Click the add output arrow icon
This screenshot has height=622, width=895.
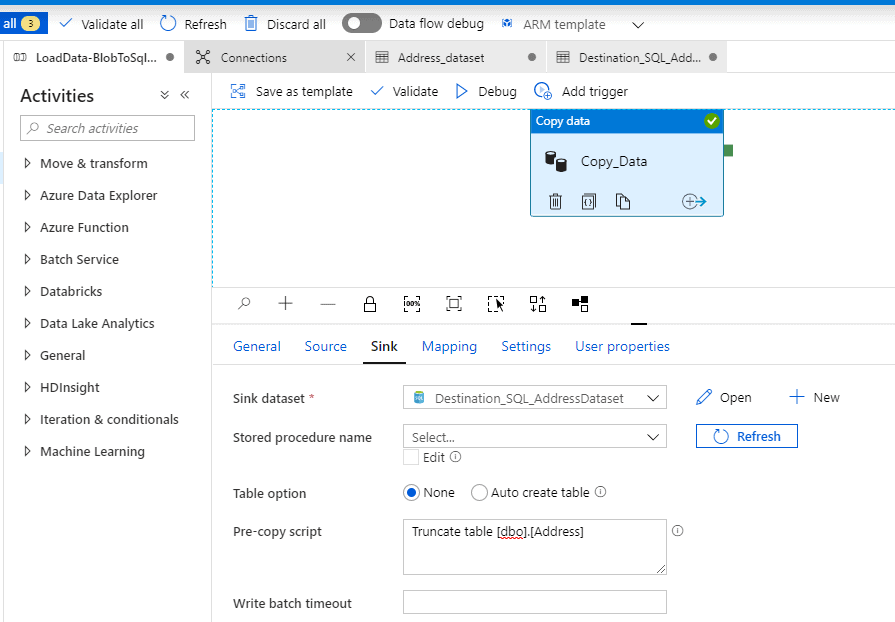tap(694, 202)
